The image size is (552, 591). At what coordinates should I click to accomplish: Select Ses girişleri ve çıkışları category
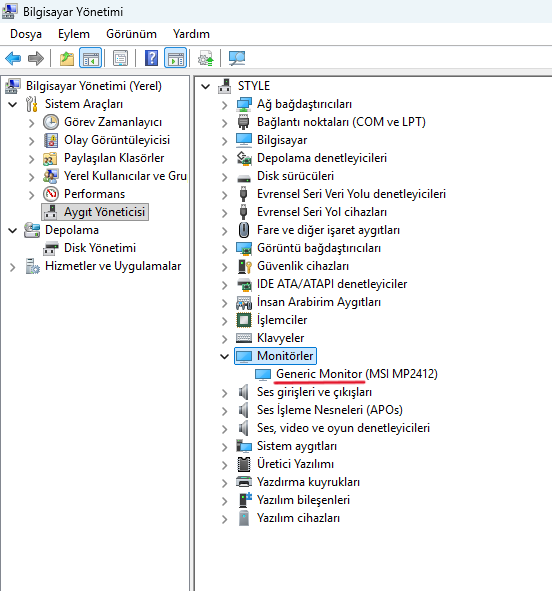pyautogui.click(x=314, y=392)
